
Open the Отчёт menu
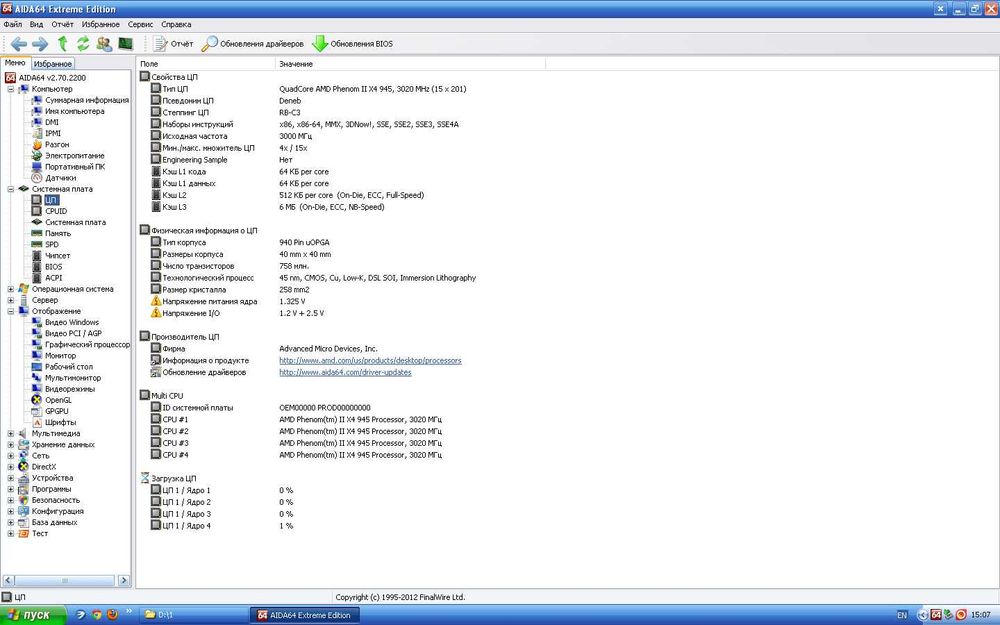point(62,24)
